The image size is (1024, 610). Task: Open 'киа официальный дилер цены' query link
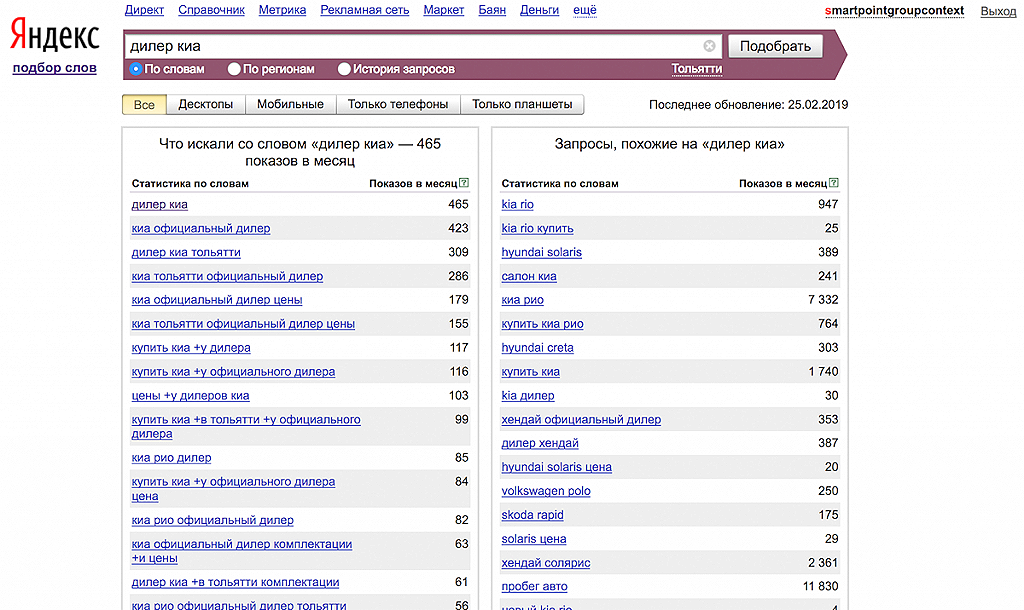(217, 300)
